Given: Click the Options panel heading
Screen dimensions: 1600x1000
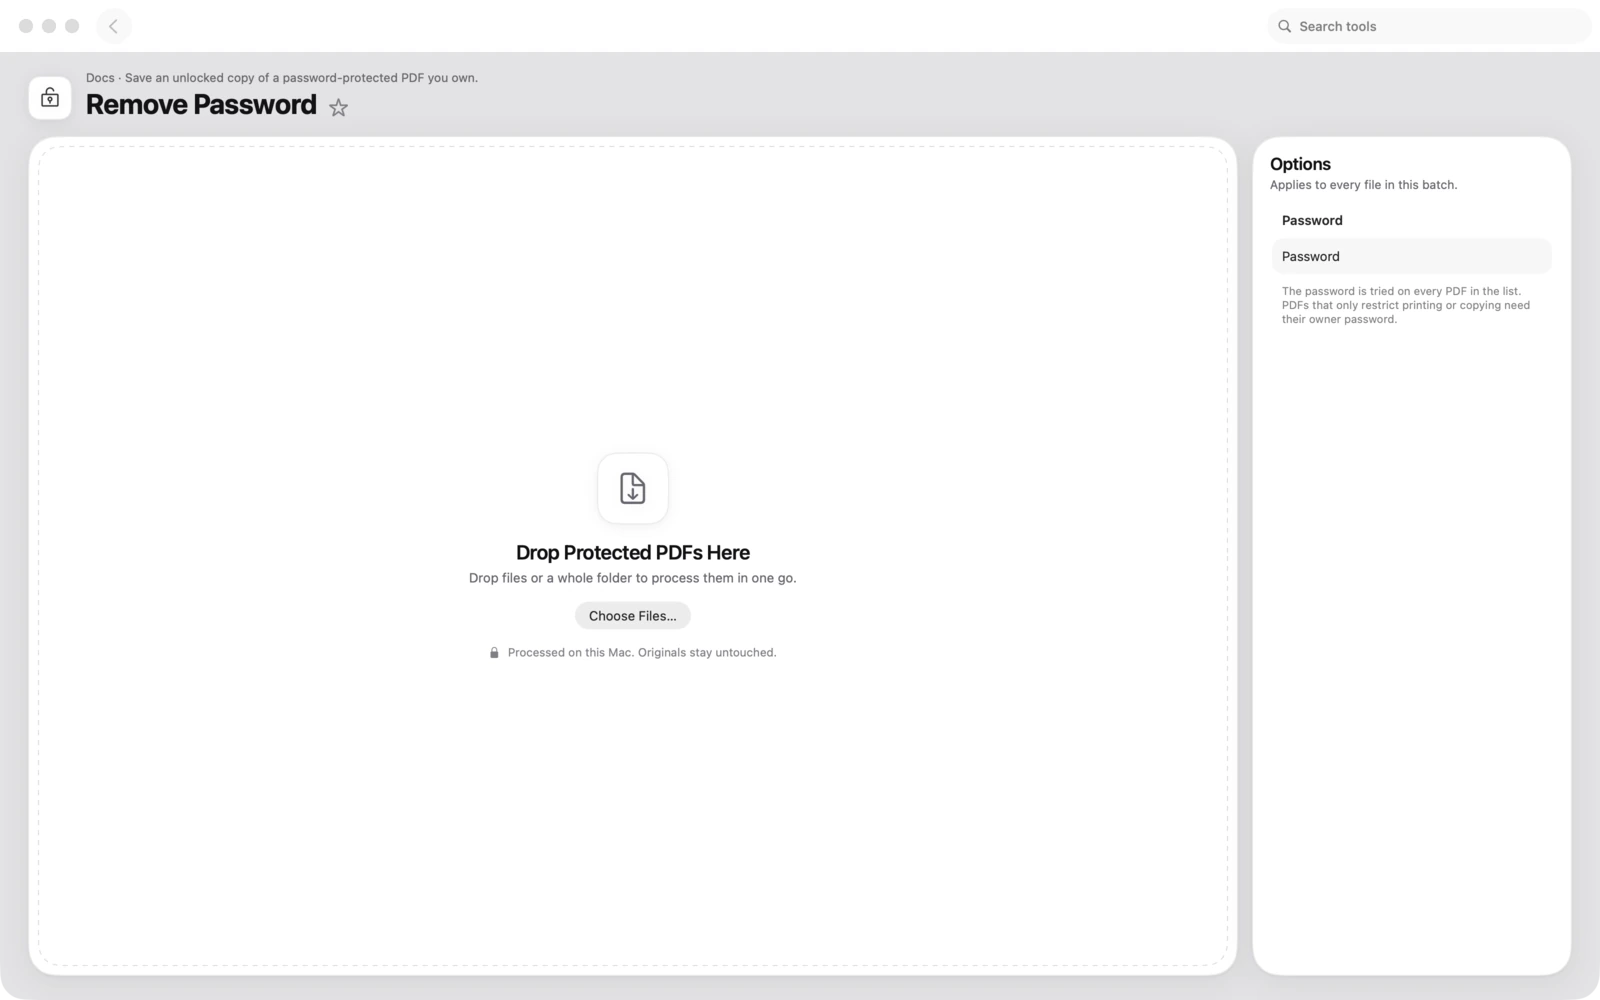Looking at the screenshot, I should tap(1300, 164).
